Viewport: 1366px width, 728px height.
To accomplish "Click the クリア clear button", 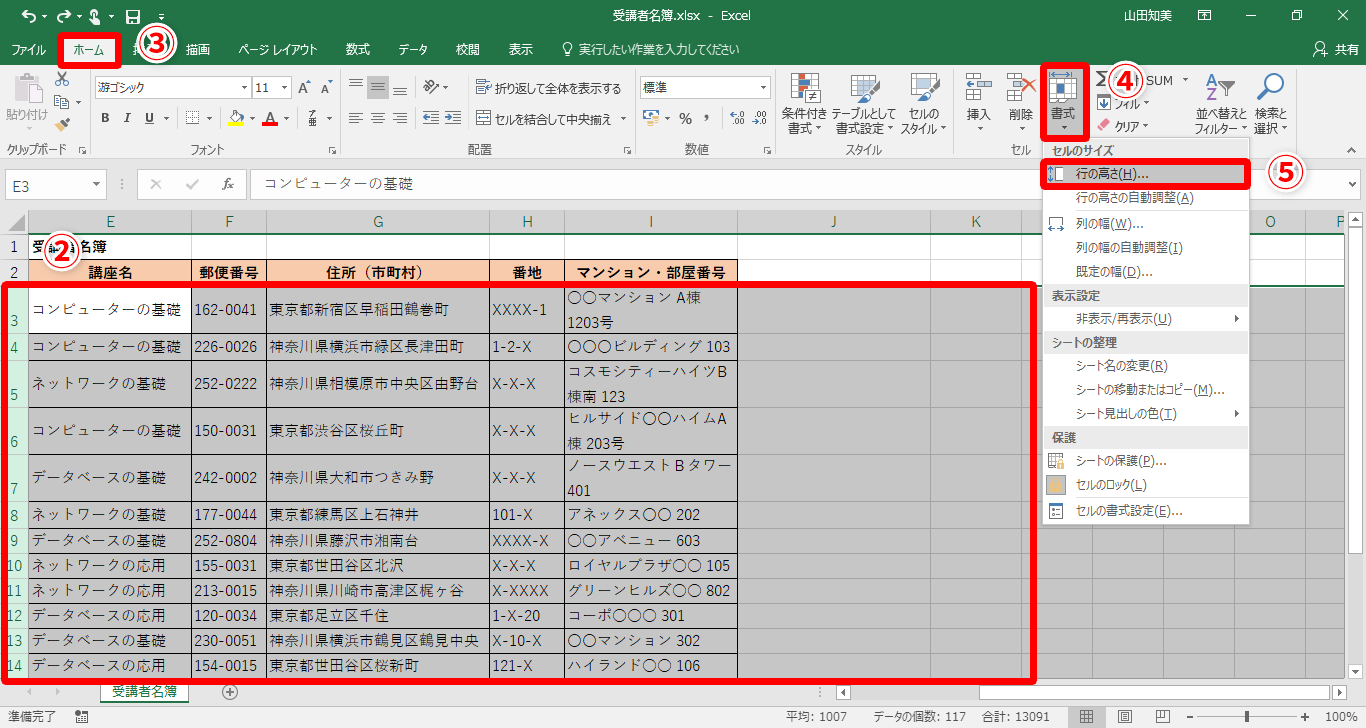I will pos(1122,126).
